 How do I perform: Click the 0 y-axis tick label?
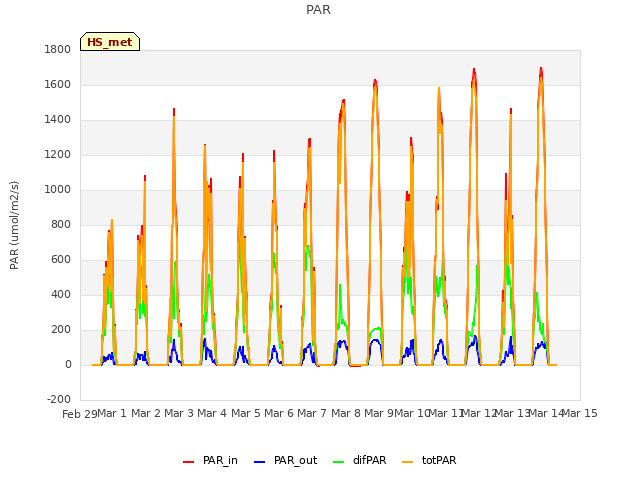(68, 364)
